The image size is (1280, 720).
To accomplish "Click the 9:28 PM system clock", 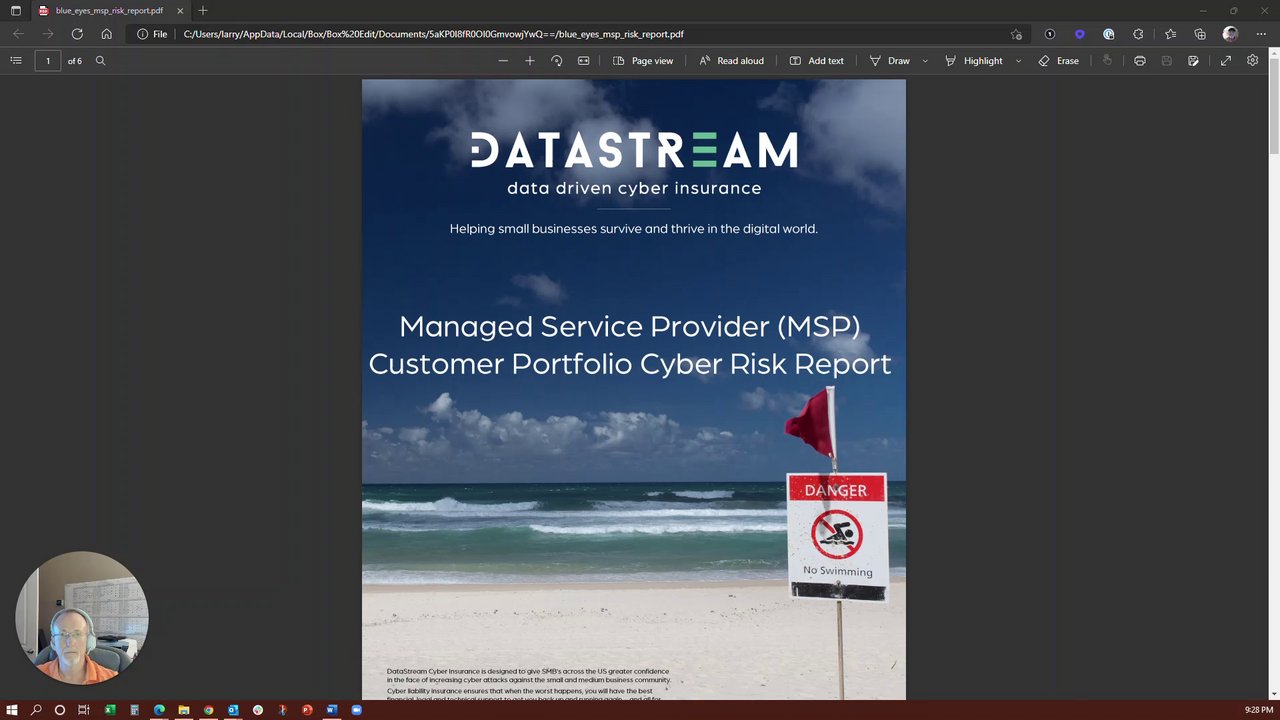I will tap(1259, 710).
